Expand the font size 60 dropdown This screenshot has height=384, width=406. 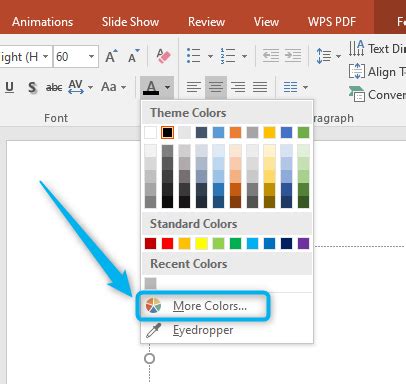(91, 57)
